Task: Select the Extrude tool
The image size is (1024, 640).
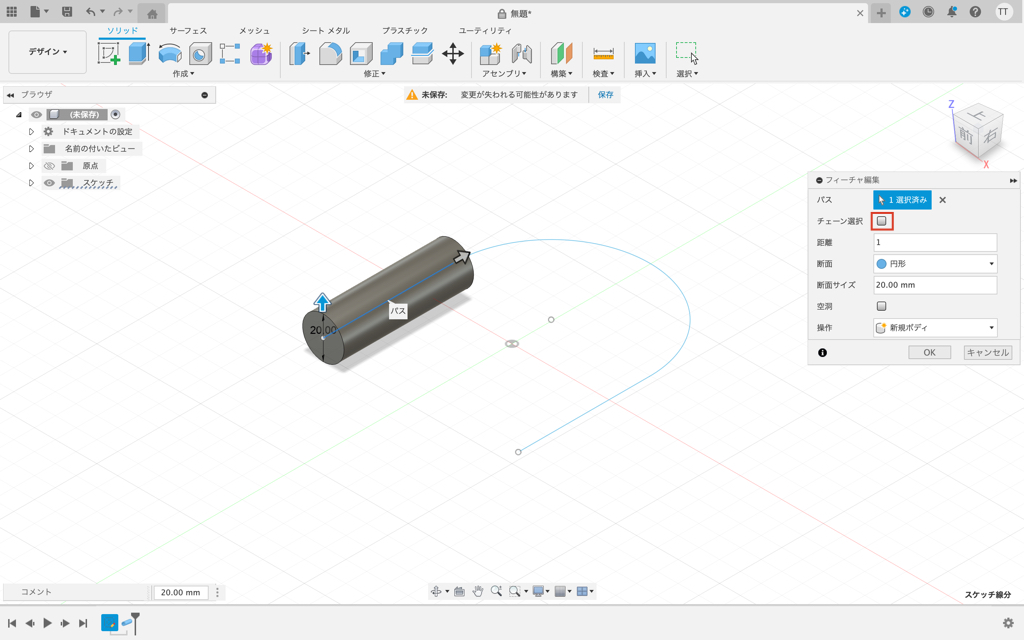Action: (x=138, y=54)
